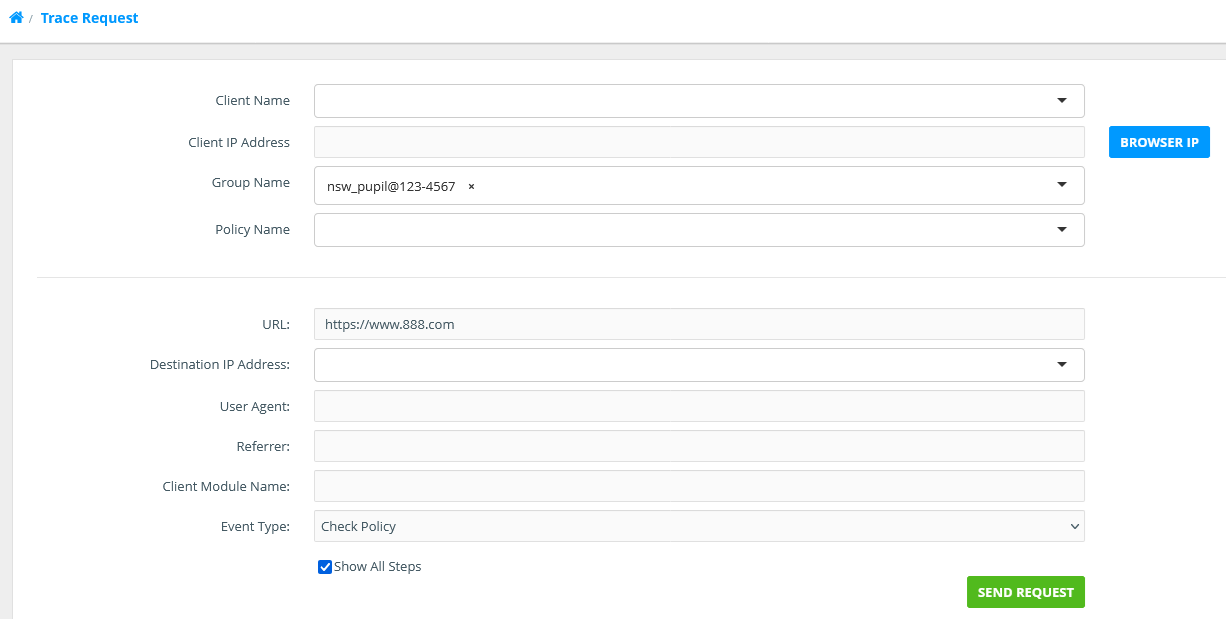This screenshot has height=619, width=1226.
Task: Focus the User Agent text field
Action: (699, 406)
